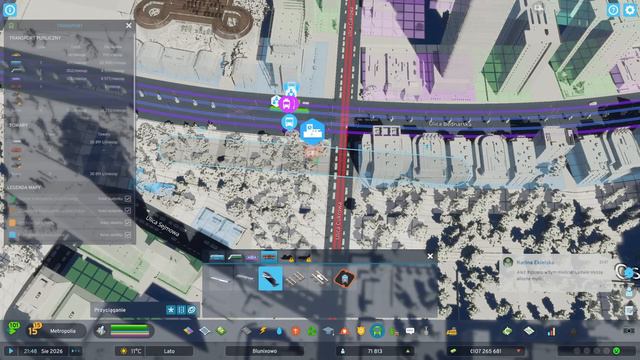This screenshot has width=640, height=360.
Task: Open the 71 813 population panel
Action: click(375, 351)
